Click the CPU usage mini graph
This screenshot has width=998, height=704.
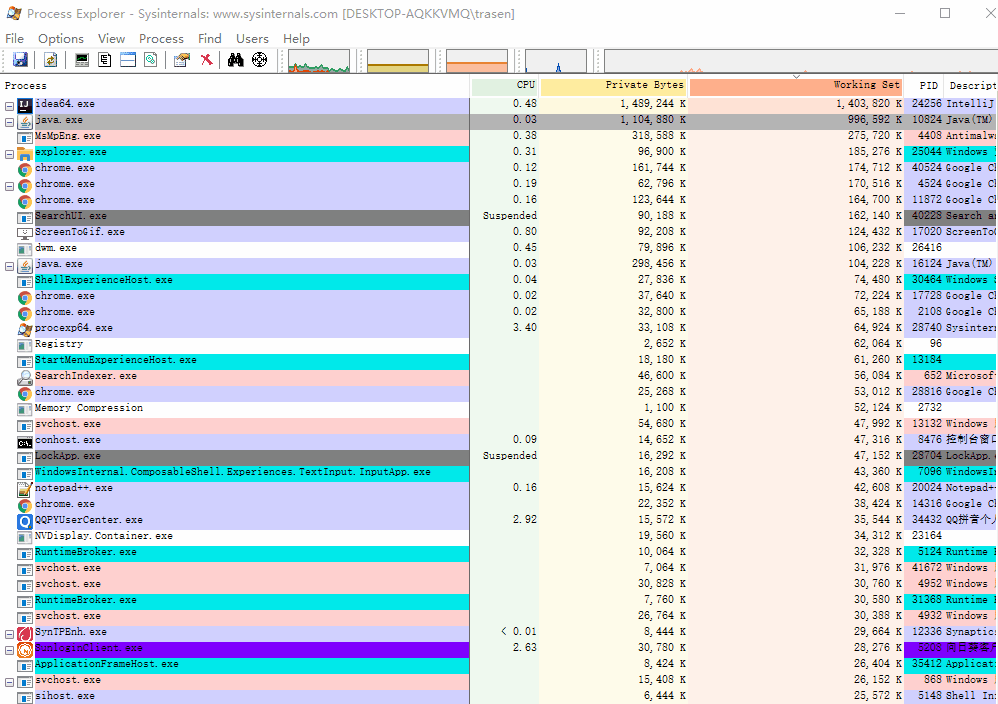[319, 61]
